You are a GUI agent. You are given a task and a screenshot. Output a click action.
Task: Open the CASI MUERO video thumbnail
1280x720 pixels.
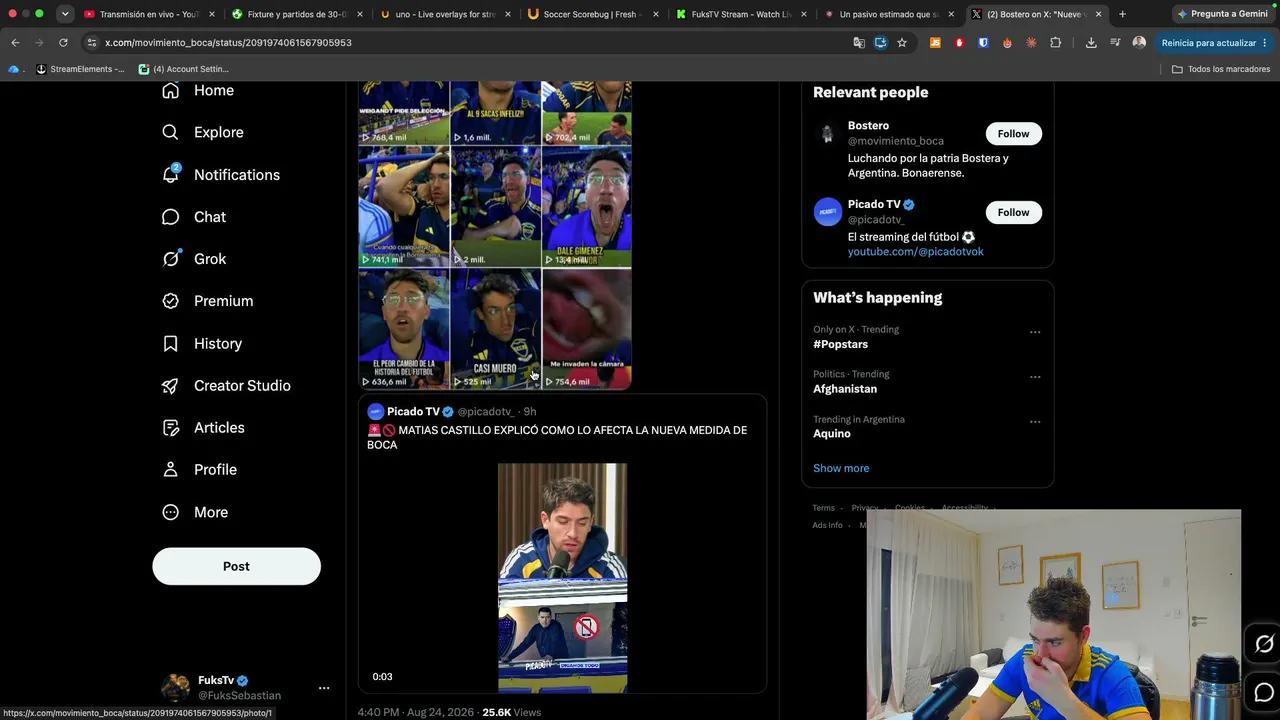(x=495, y=329)
